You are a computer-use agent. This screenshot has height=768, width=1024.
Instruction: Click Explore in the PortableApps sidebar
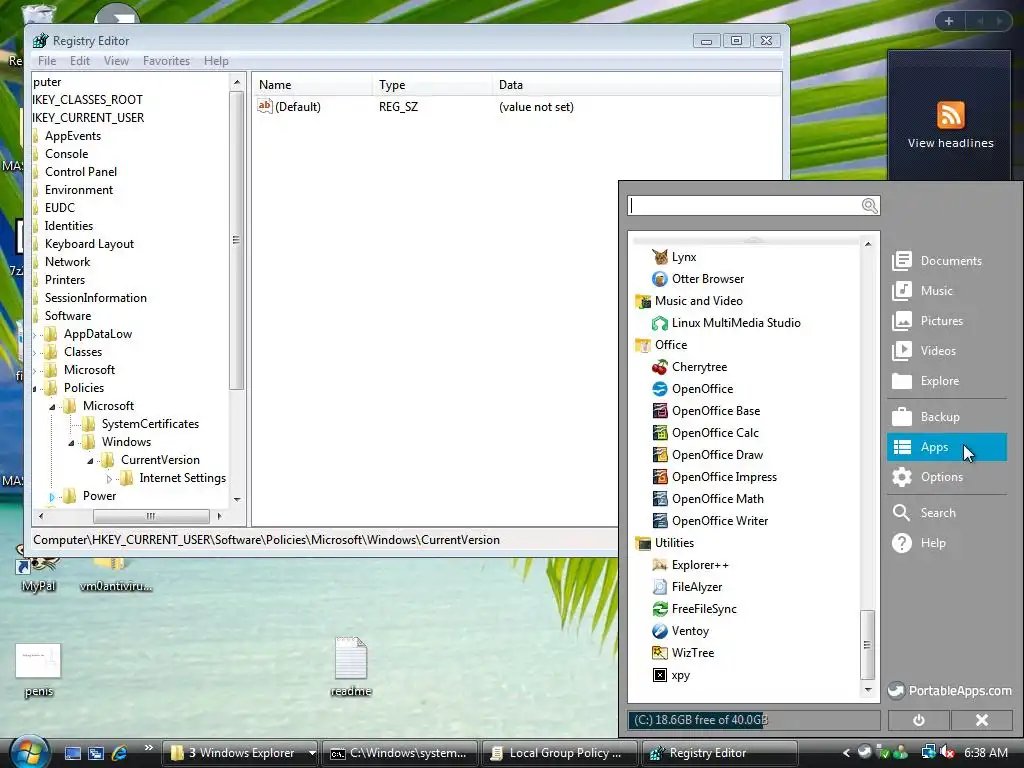pyautogui.click(x=925, y=381)
